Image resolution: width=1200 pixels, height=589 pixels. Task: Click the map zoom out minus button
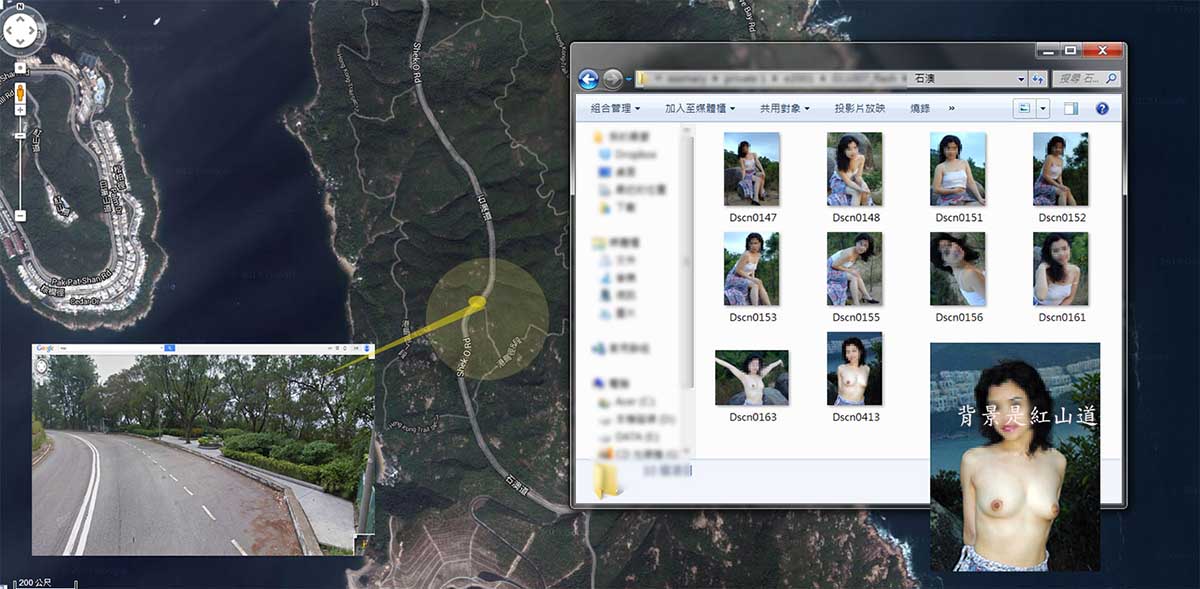[19, 215]
